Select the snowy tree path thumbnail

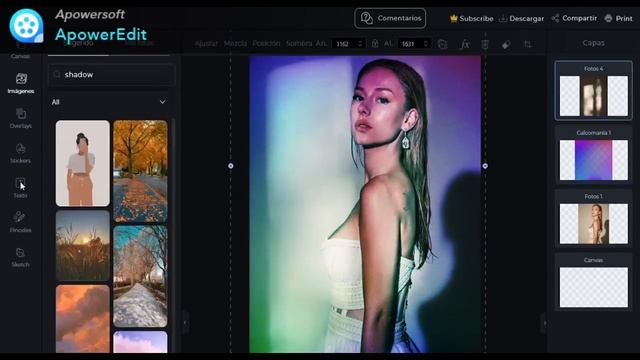(140, 276)
